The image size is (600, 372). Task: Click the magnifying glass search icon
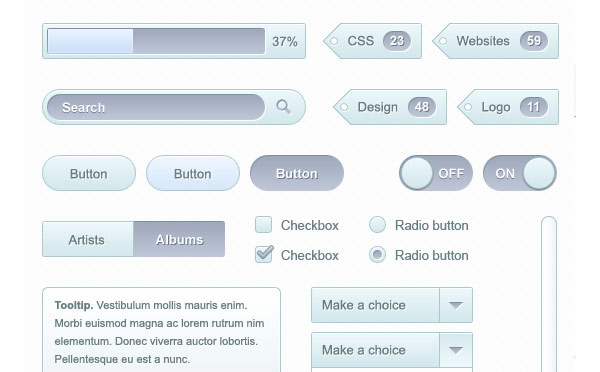click(x=284, y=107)
